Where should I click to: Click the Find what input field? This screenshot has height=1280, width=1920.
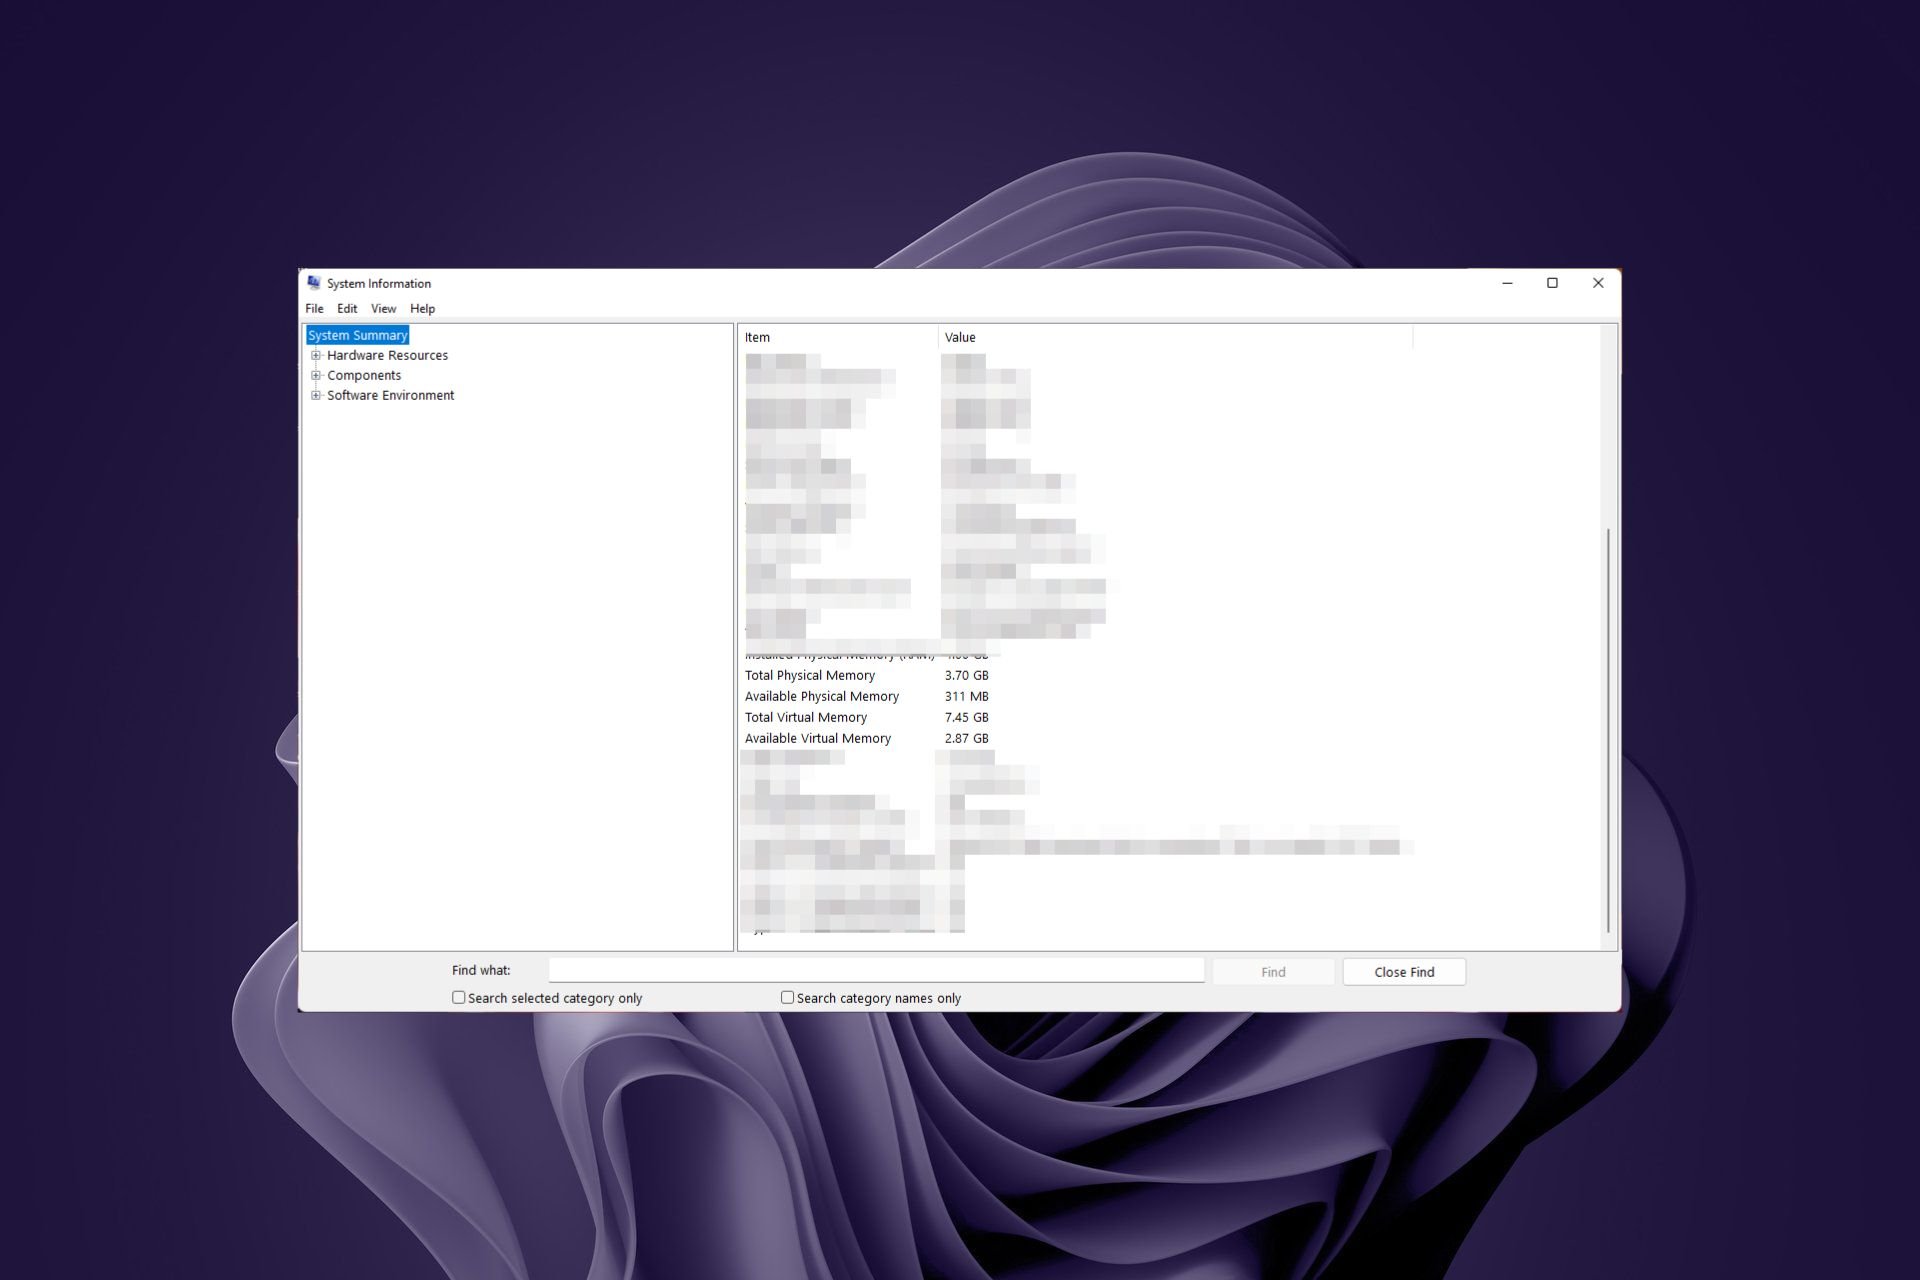(x=874, y=971)
